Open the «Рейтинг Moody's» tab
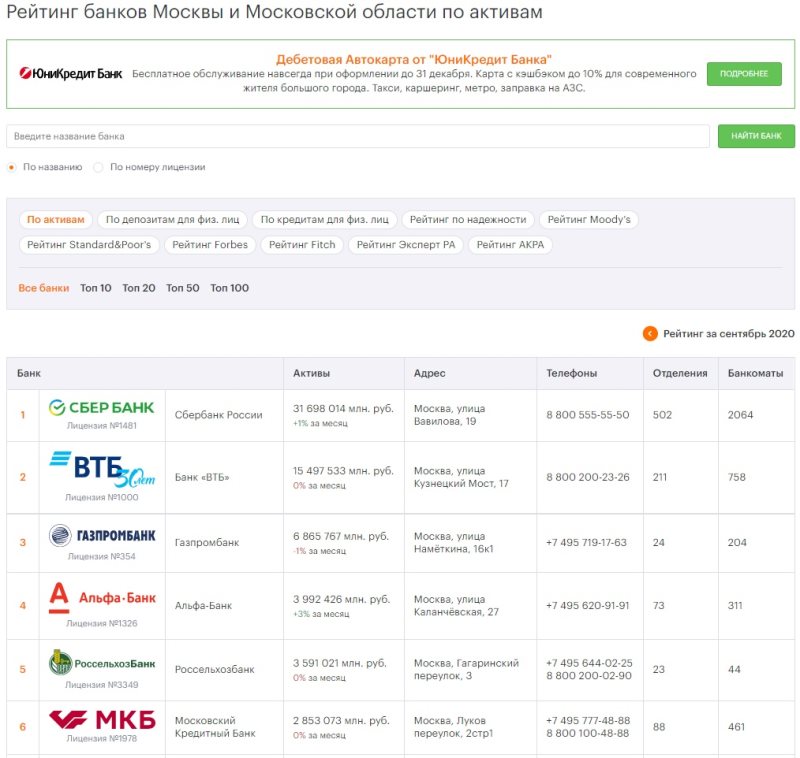This screenshot has height=758, width=800. pyautogui.click(x=589, y=219)
